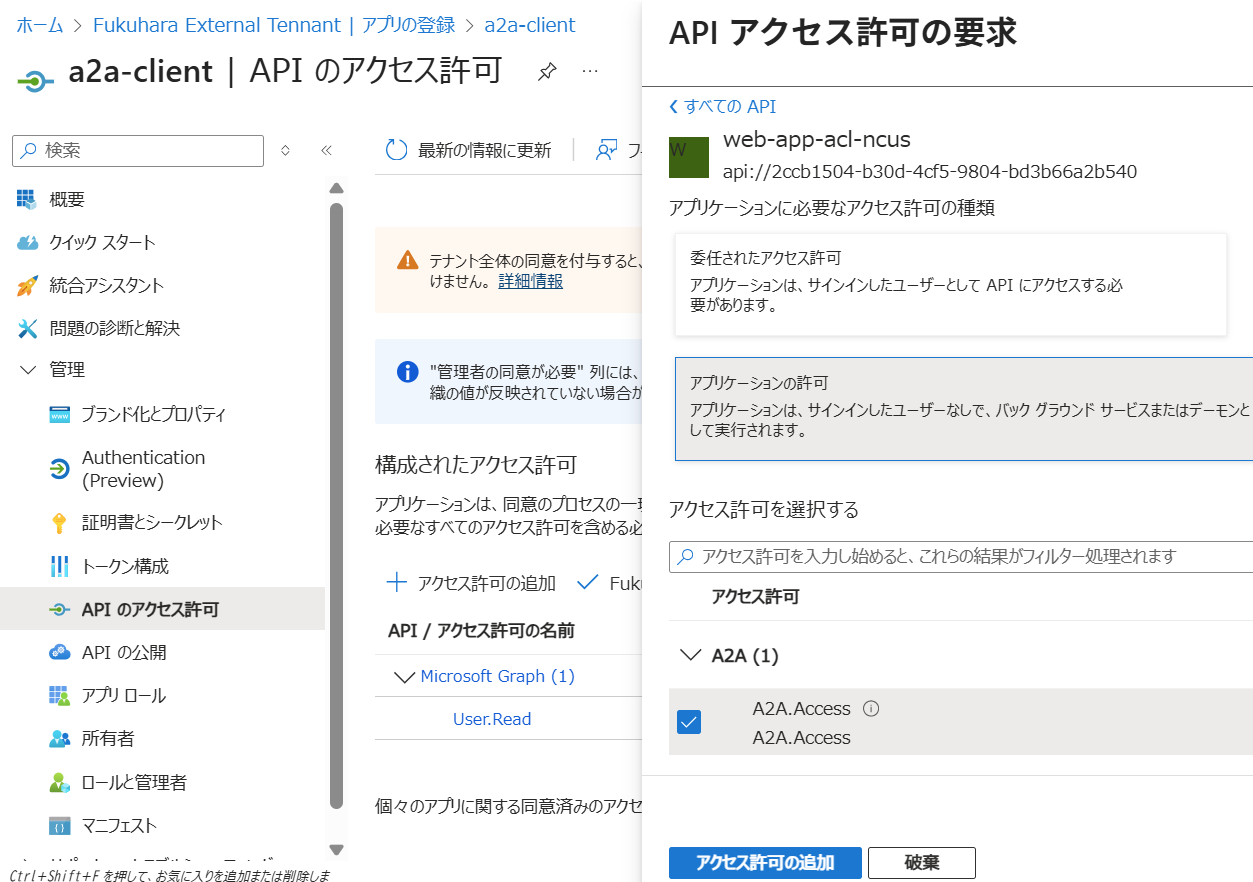Screen dimensions: 1253x882
Task: Click the トークン構成 bars icon
Action: pyautogui.click(x=59, y=566)
